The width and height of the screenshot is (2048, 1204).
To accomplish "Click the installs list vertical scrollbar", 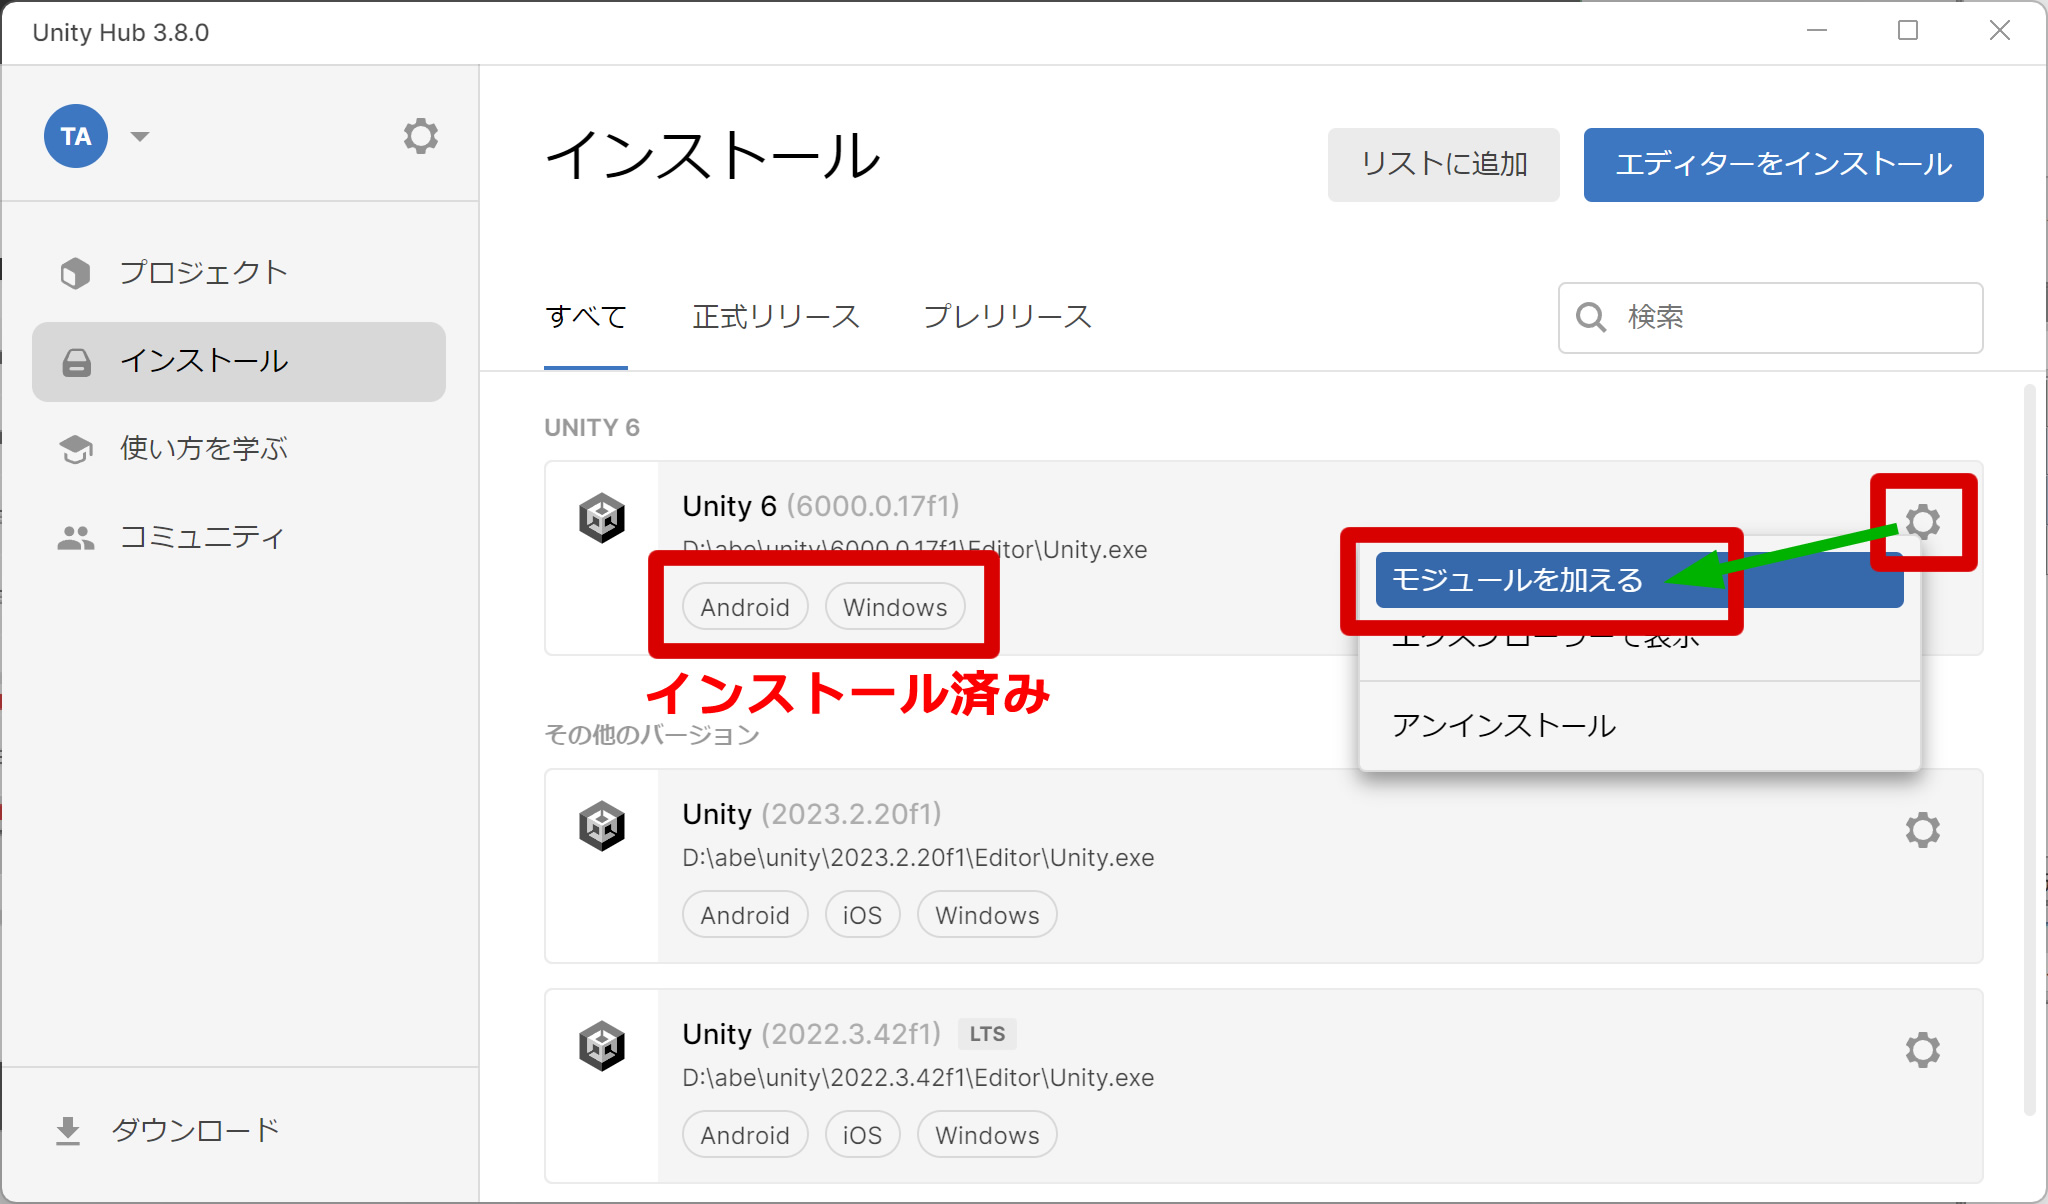I will 2029,750.
